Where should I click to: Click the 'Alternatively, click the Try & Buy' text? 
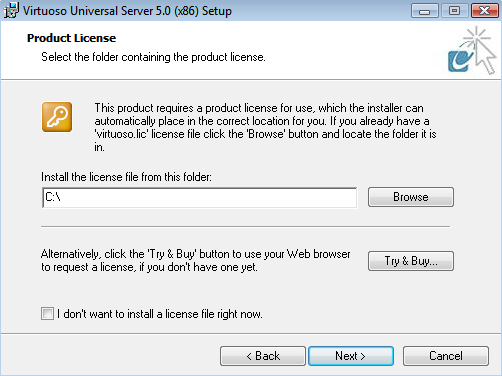coord(195,261)
